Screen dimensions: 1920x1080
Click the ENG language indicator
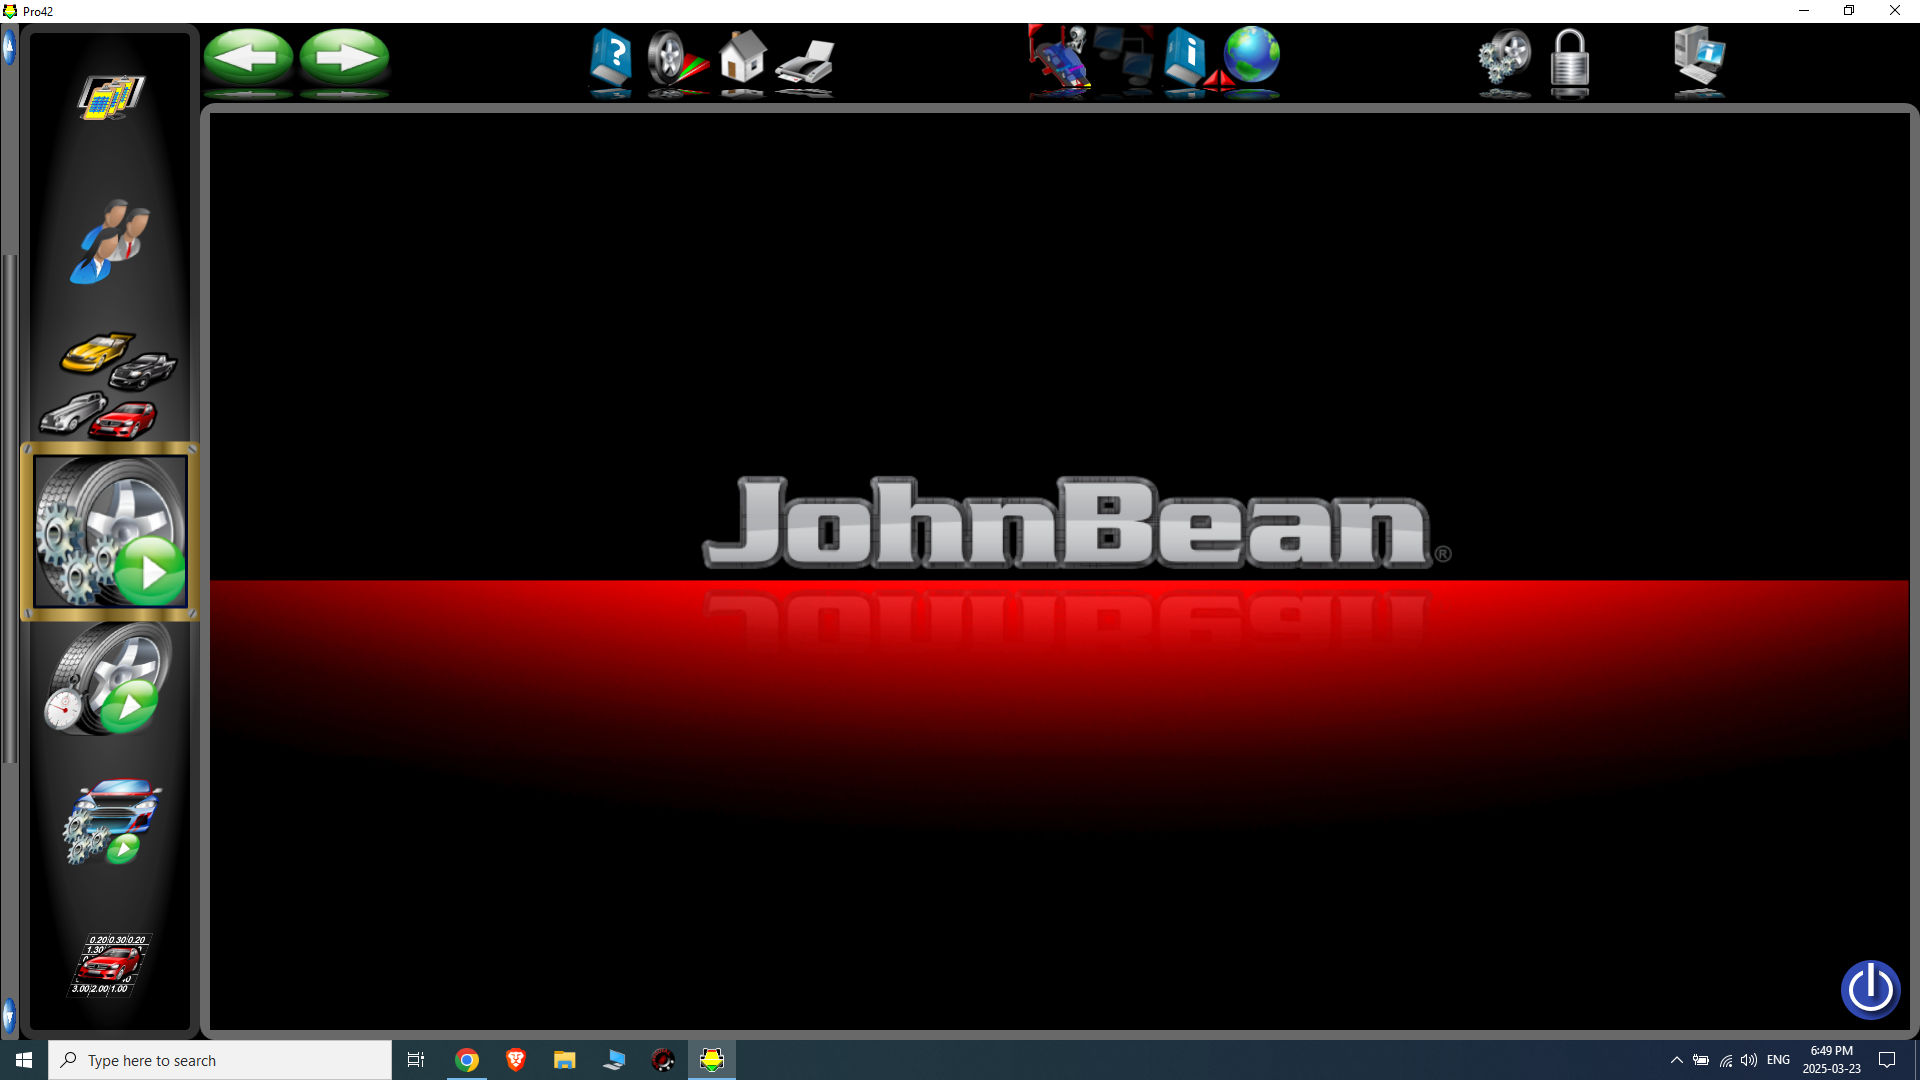tap(1778, 1060)
